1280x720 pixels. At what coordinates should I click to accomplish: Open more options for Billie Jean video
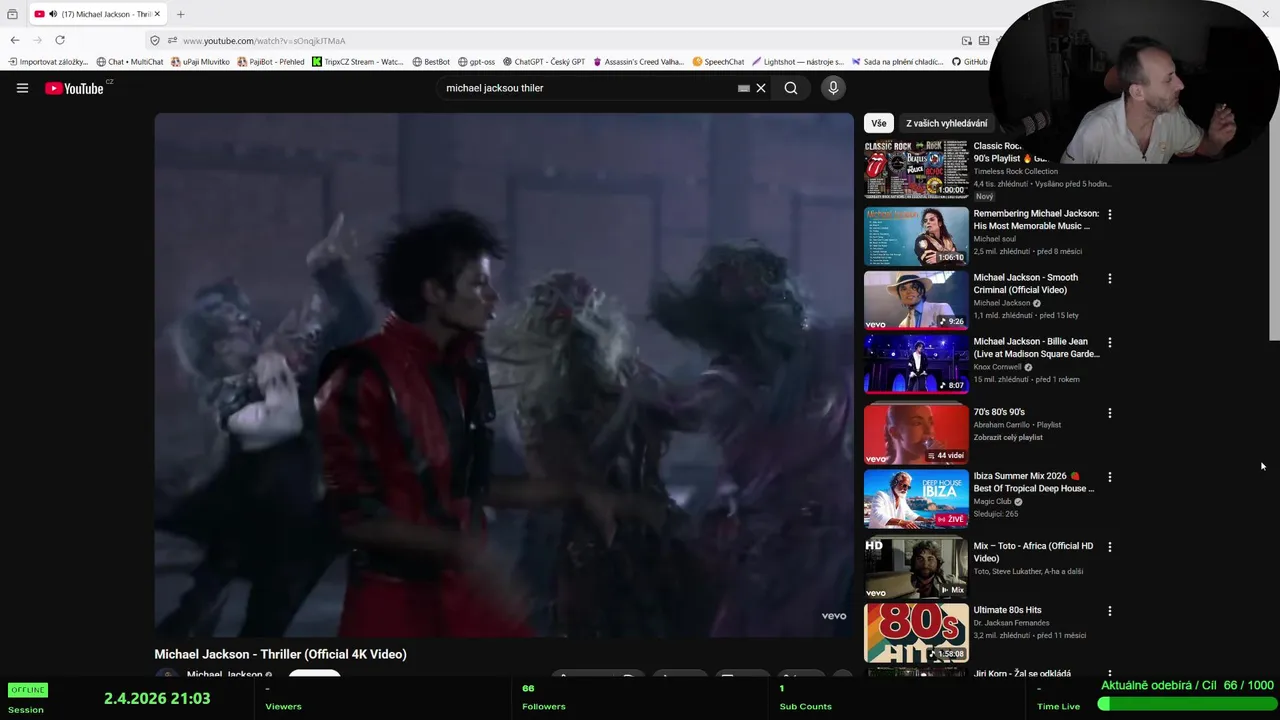[x=1109, y=342]
